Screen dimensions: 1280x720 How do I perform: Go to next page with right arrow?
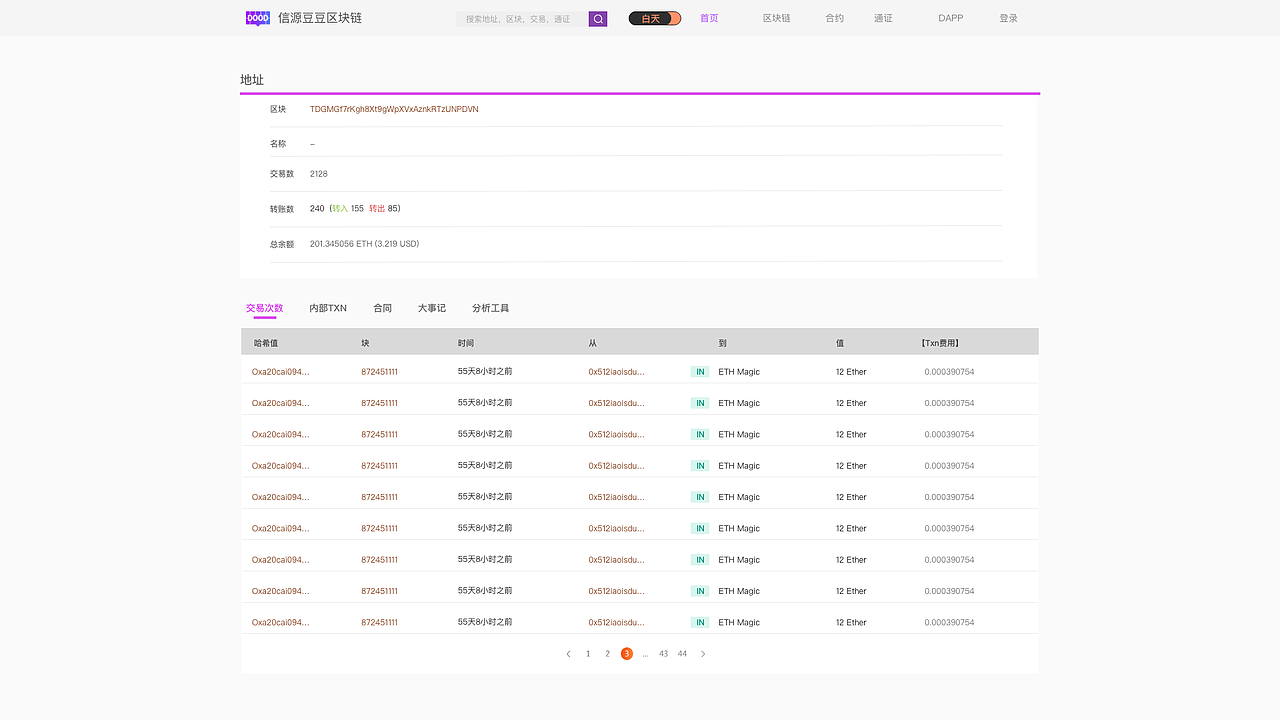(x=703, y=654)
